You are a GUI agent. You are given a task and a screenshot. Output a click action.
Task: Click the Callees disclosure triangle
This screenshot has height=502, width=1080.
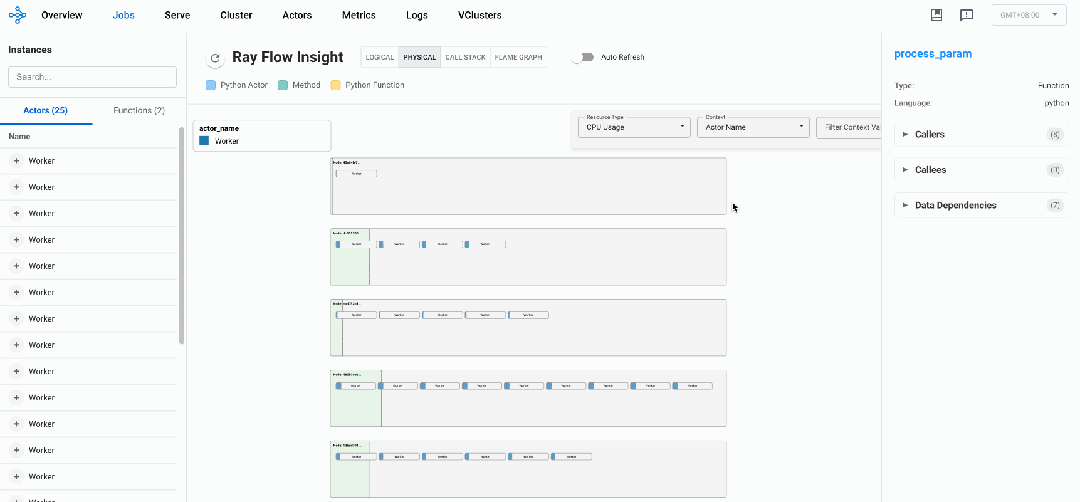tap(906, 169)
